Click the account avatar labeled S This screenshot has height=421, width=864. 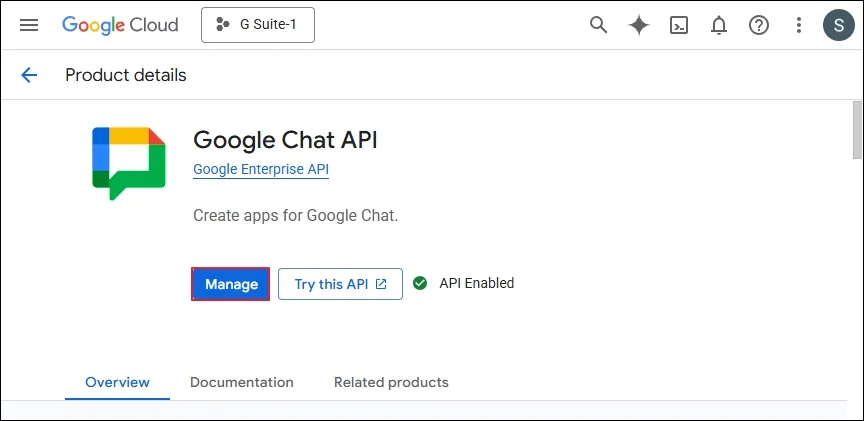[x=839, y=25]
